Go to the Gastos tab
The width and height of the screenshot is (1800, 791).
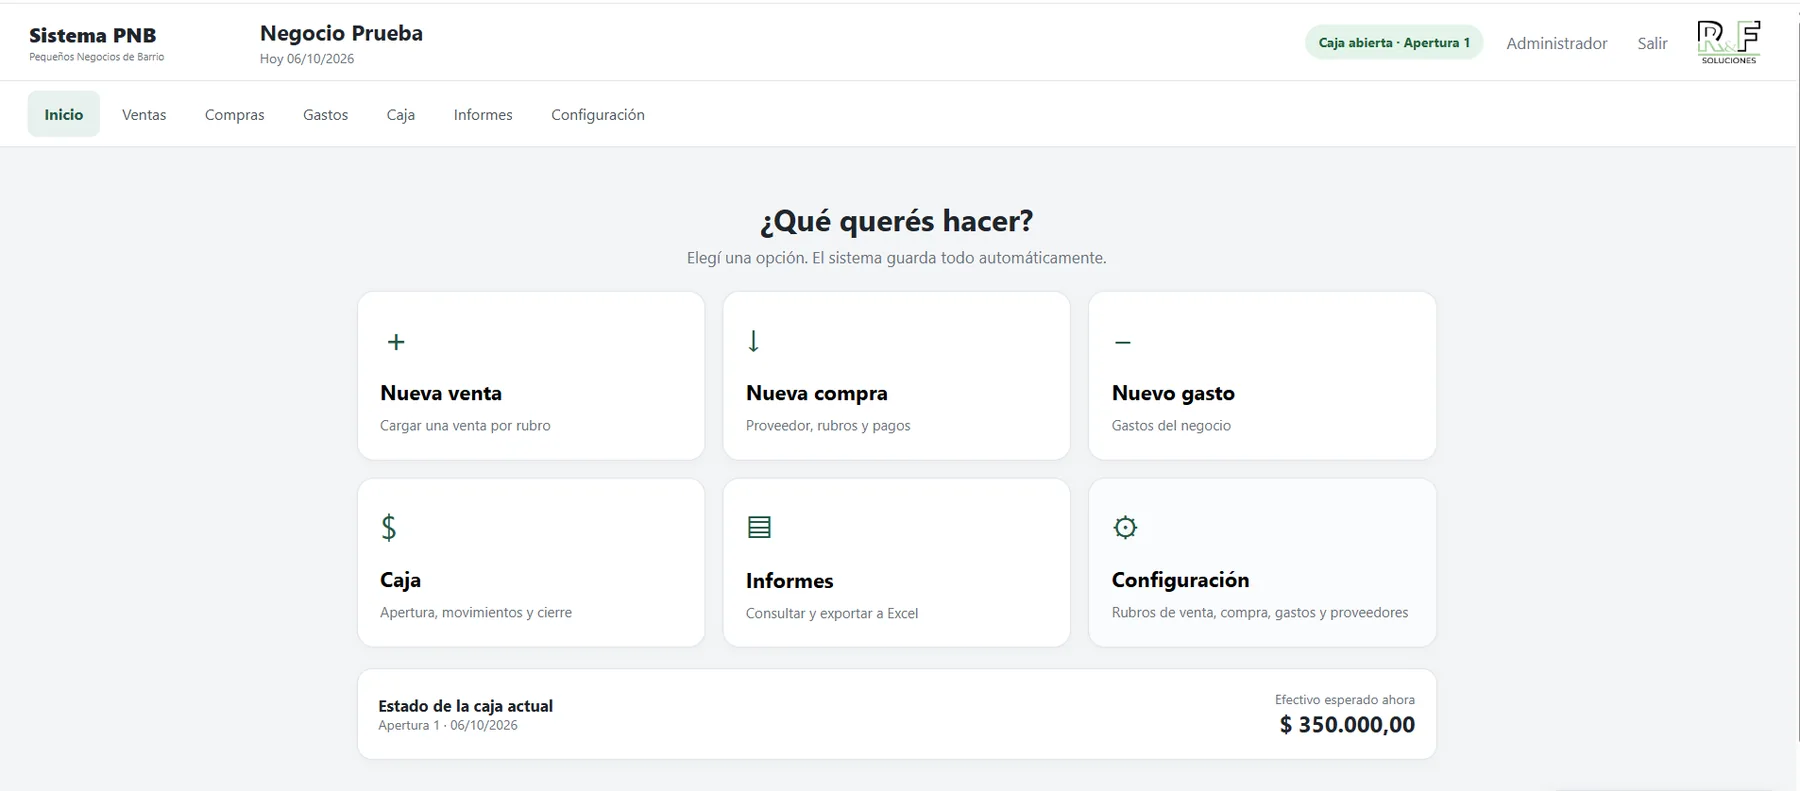[x=326, y=114]
